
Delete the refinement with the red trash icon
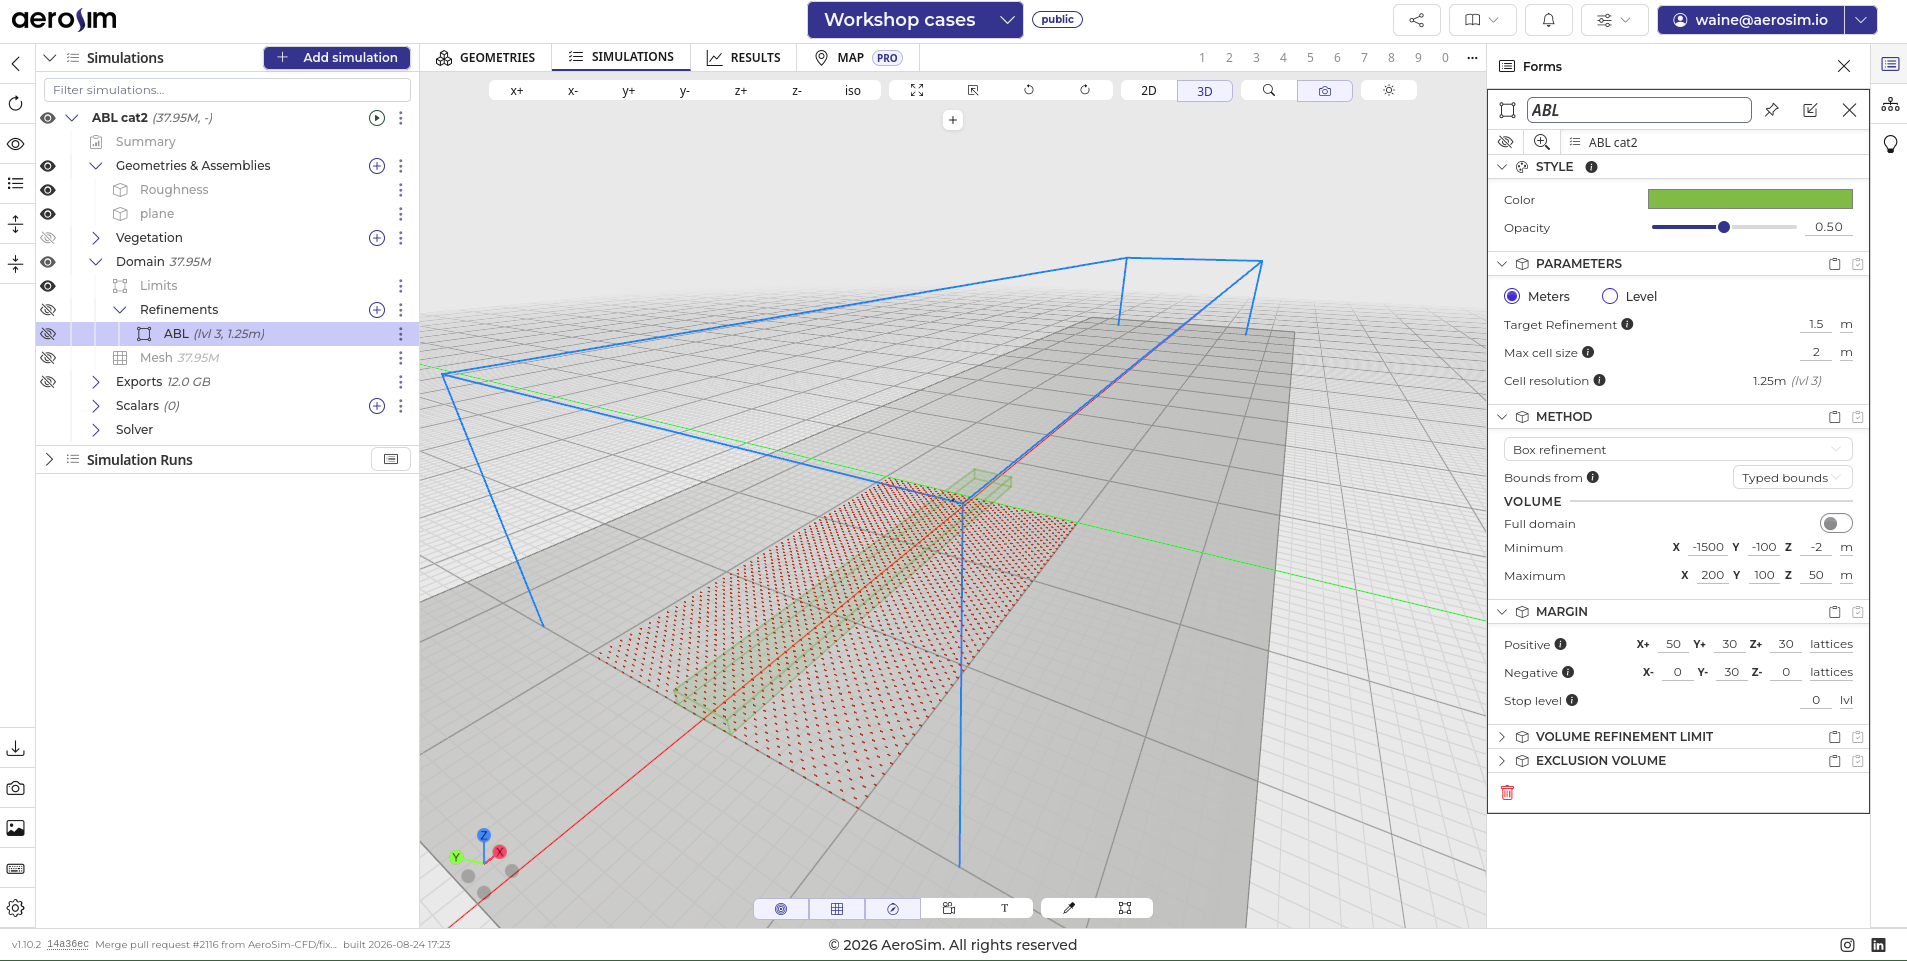pyautogui.click(x=1508, y=792)
